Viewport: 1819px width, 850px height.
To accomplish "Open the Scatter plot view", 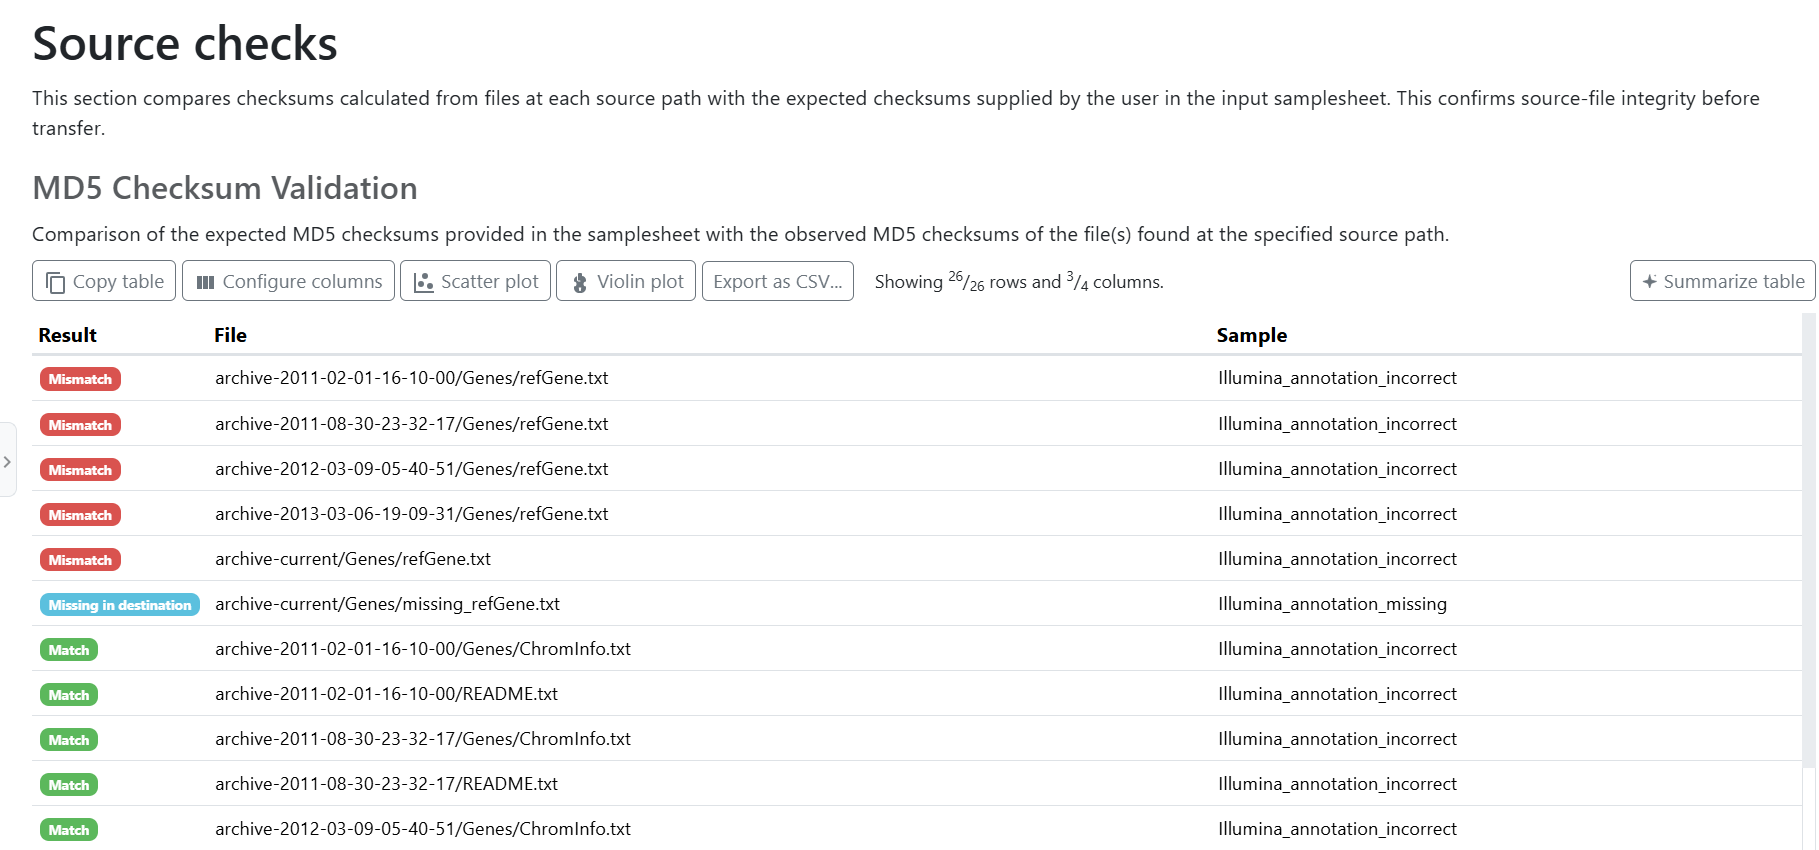I will tap(475, 281).
